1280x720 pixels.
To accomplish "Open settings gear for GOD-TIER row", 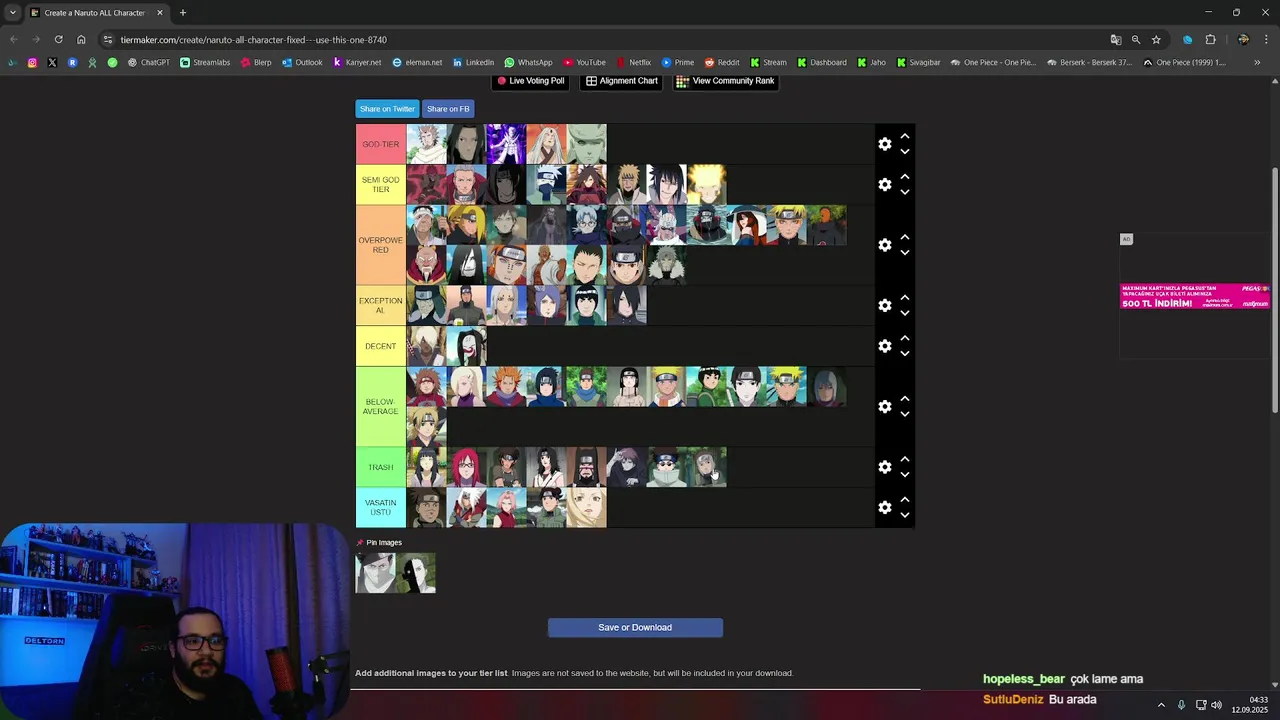I will point(885,144).
